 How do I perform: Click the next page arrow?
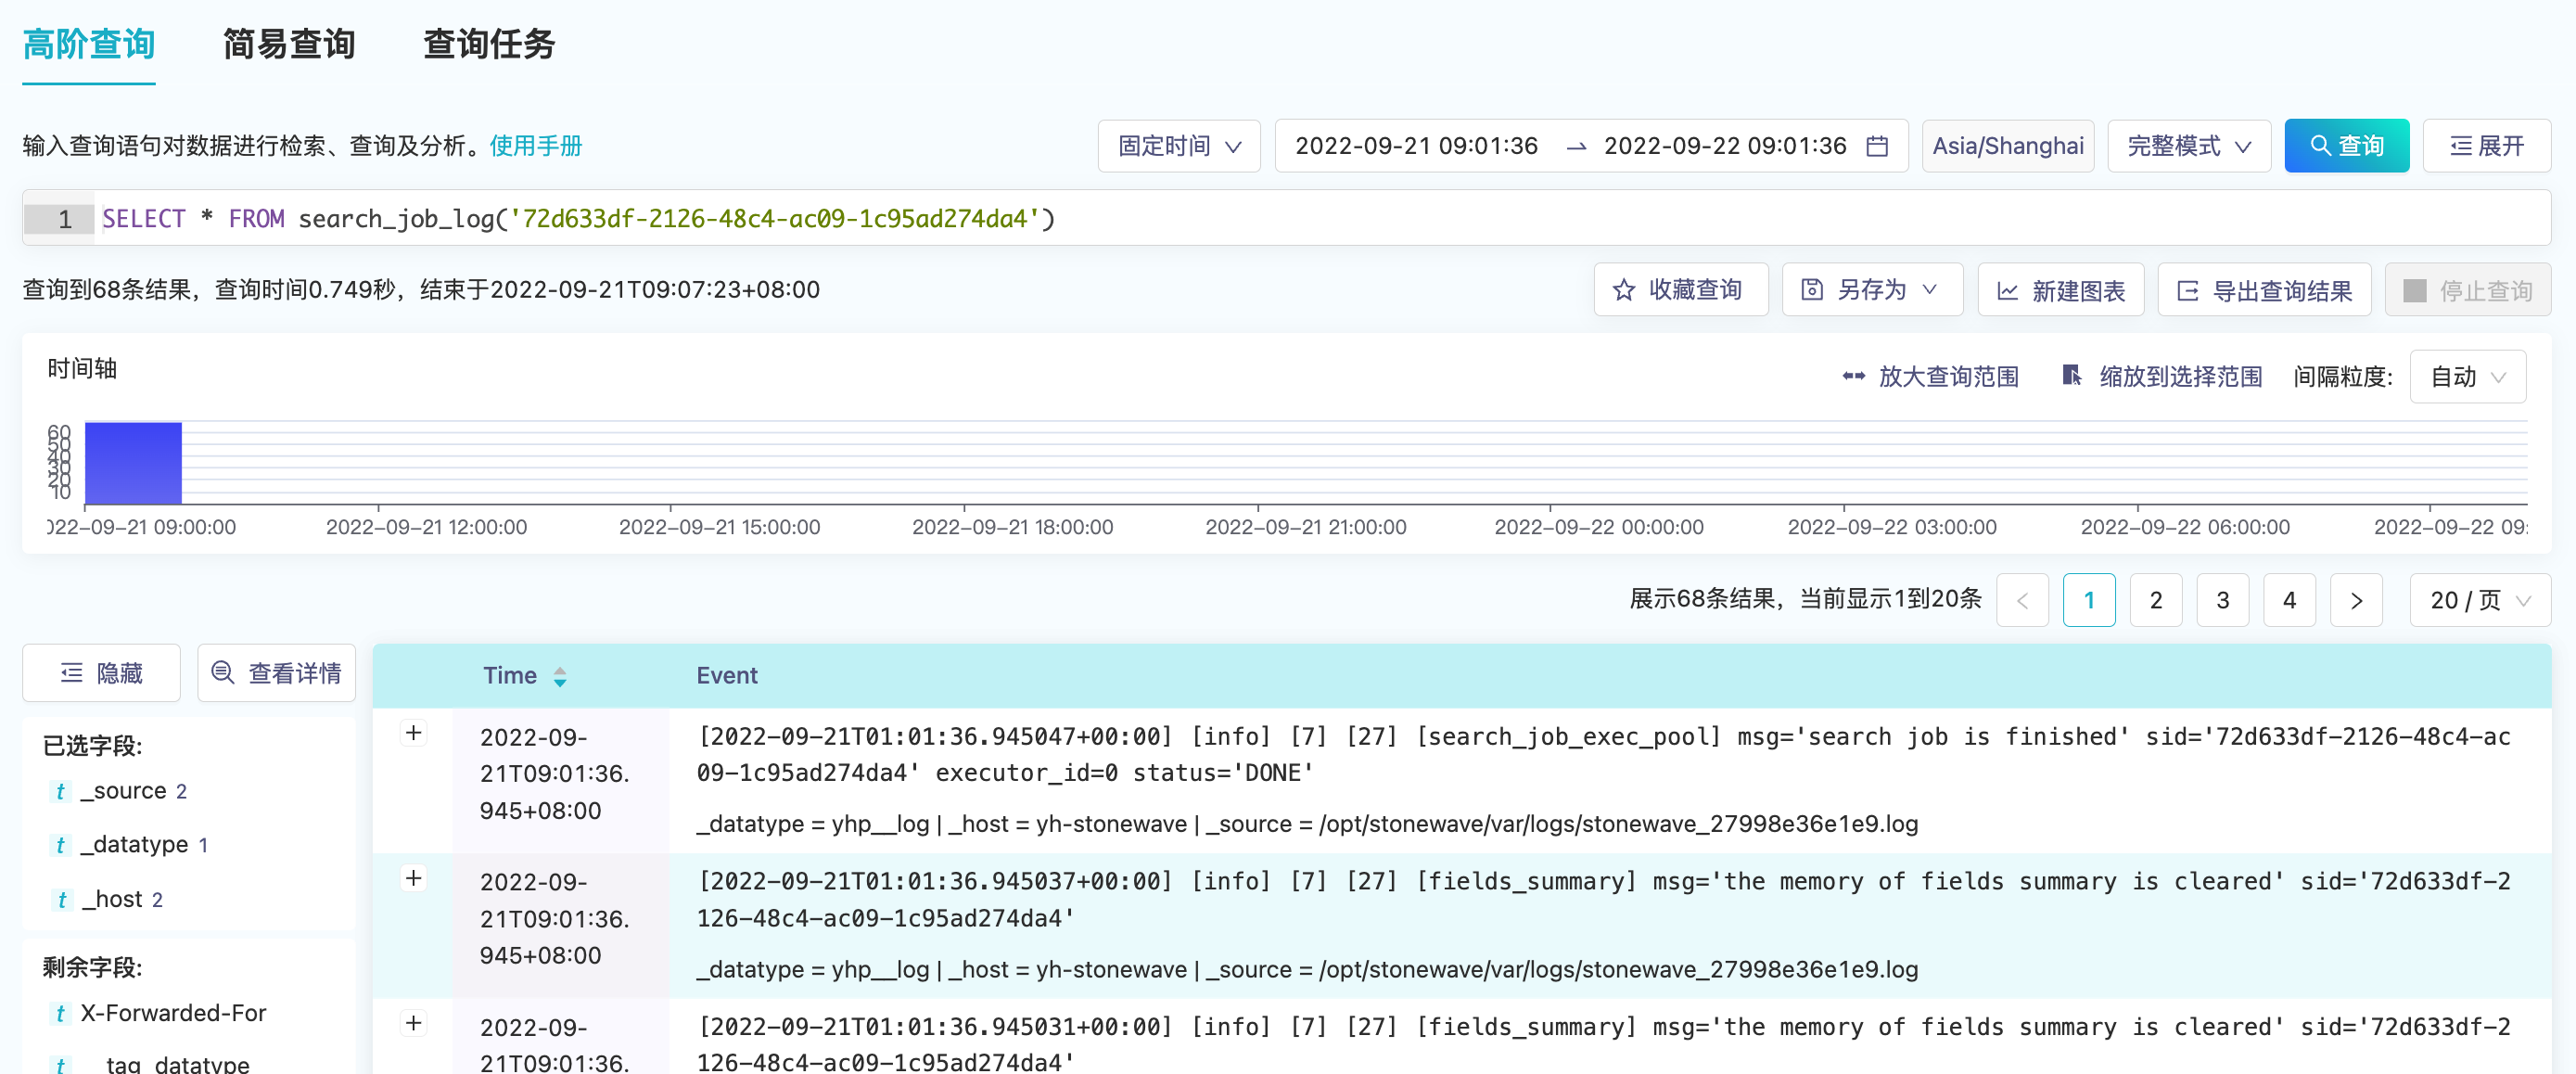coord(2356,600)
